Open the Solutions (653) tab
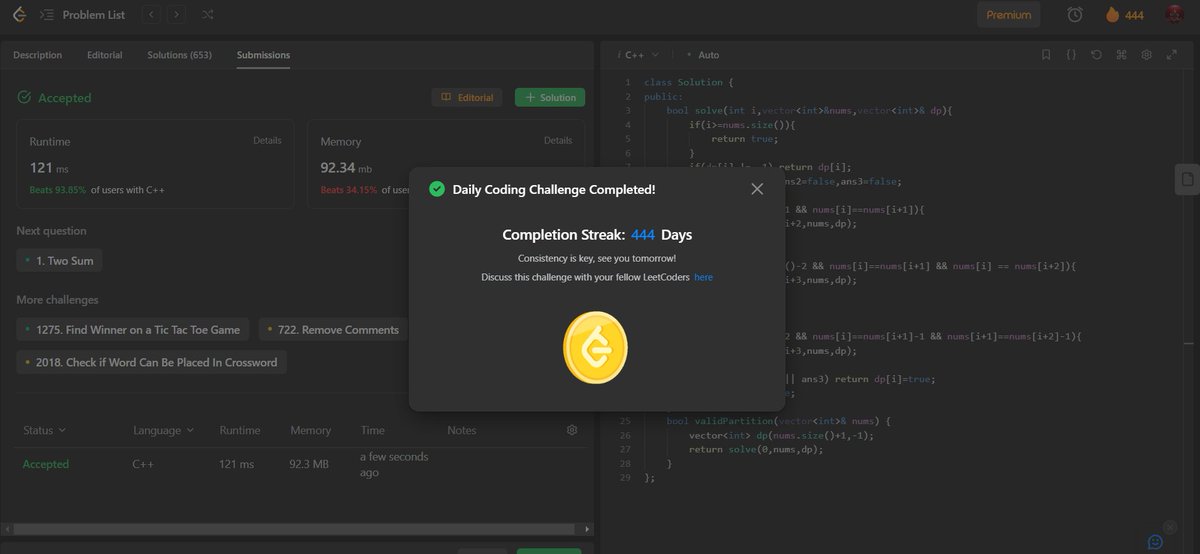 click(x=179, y=55)
